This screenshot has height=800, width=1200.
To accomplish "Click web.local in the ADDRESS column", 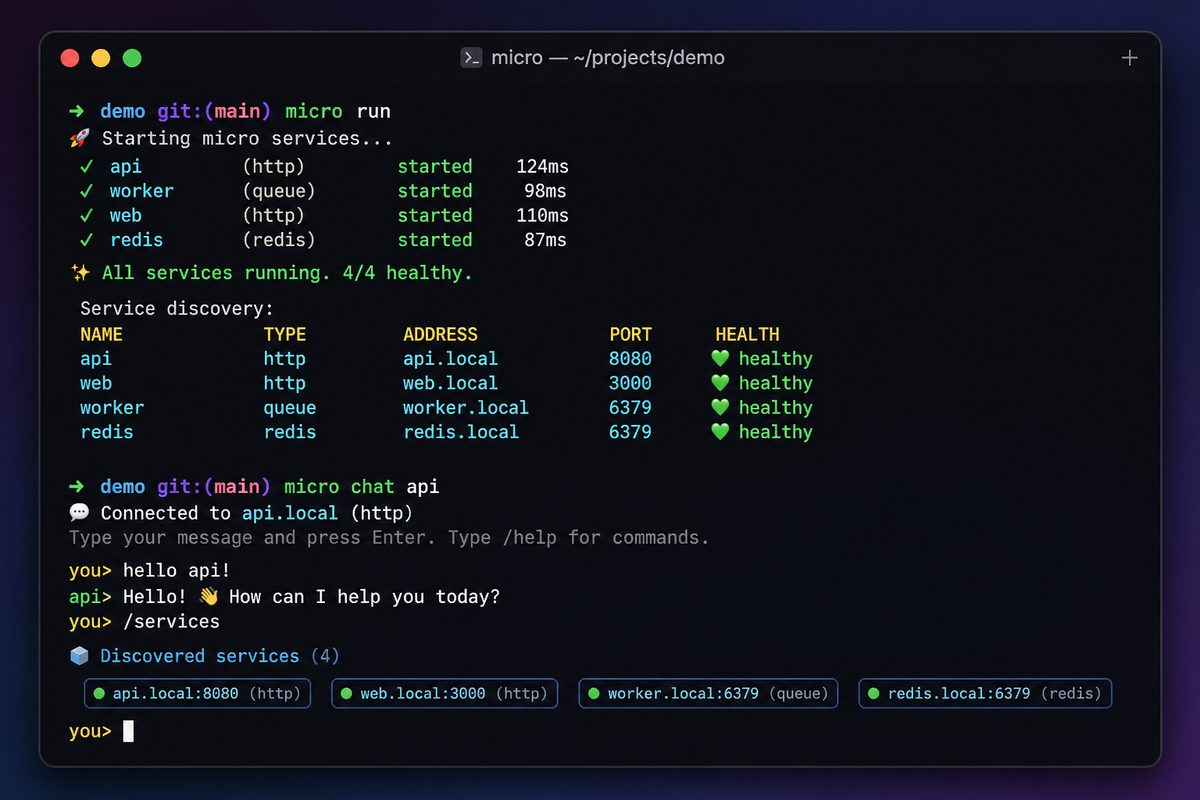I will [x=451, y=383].
